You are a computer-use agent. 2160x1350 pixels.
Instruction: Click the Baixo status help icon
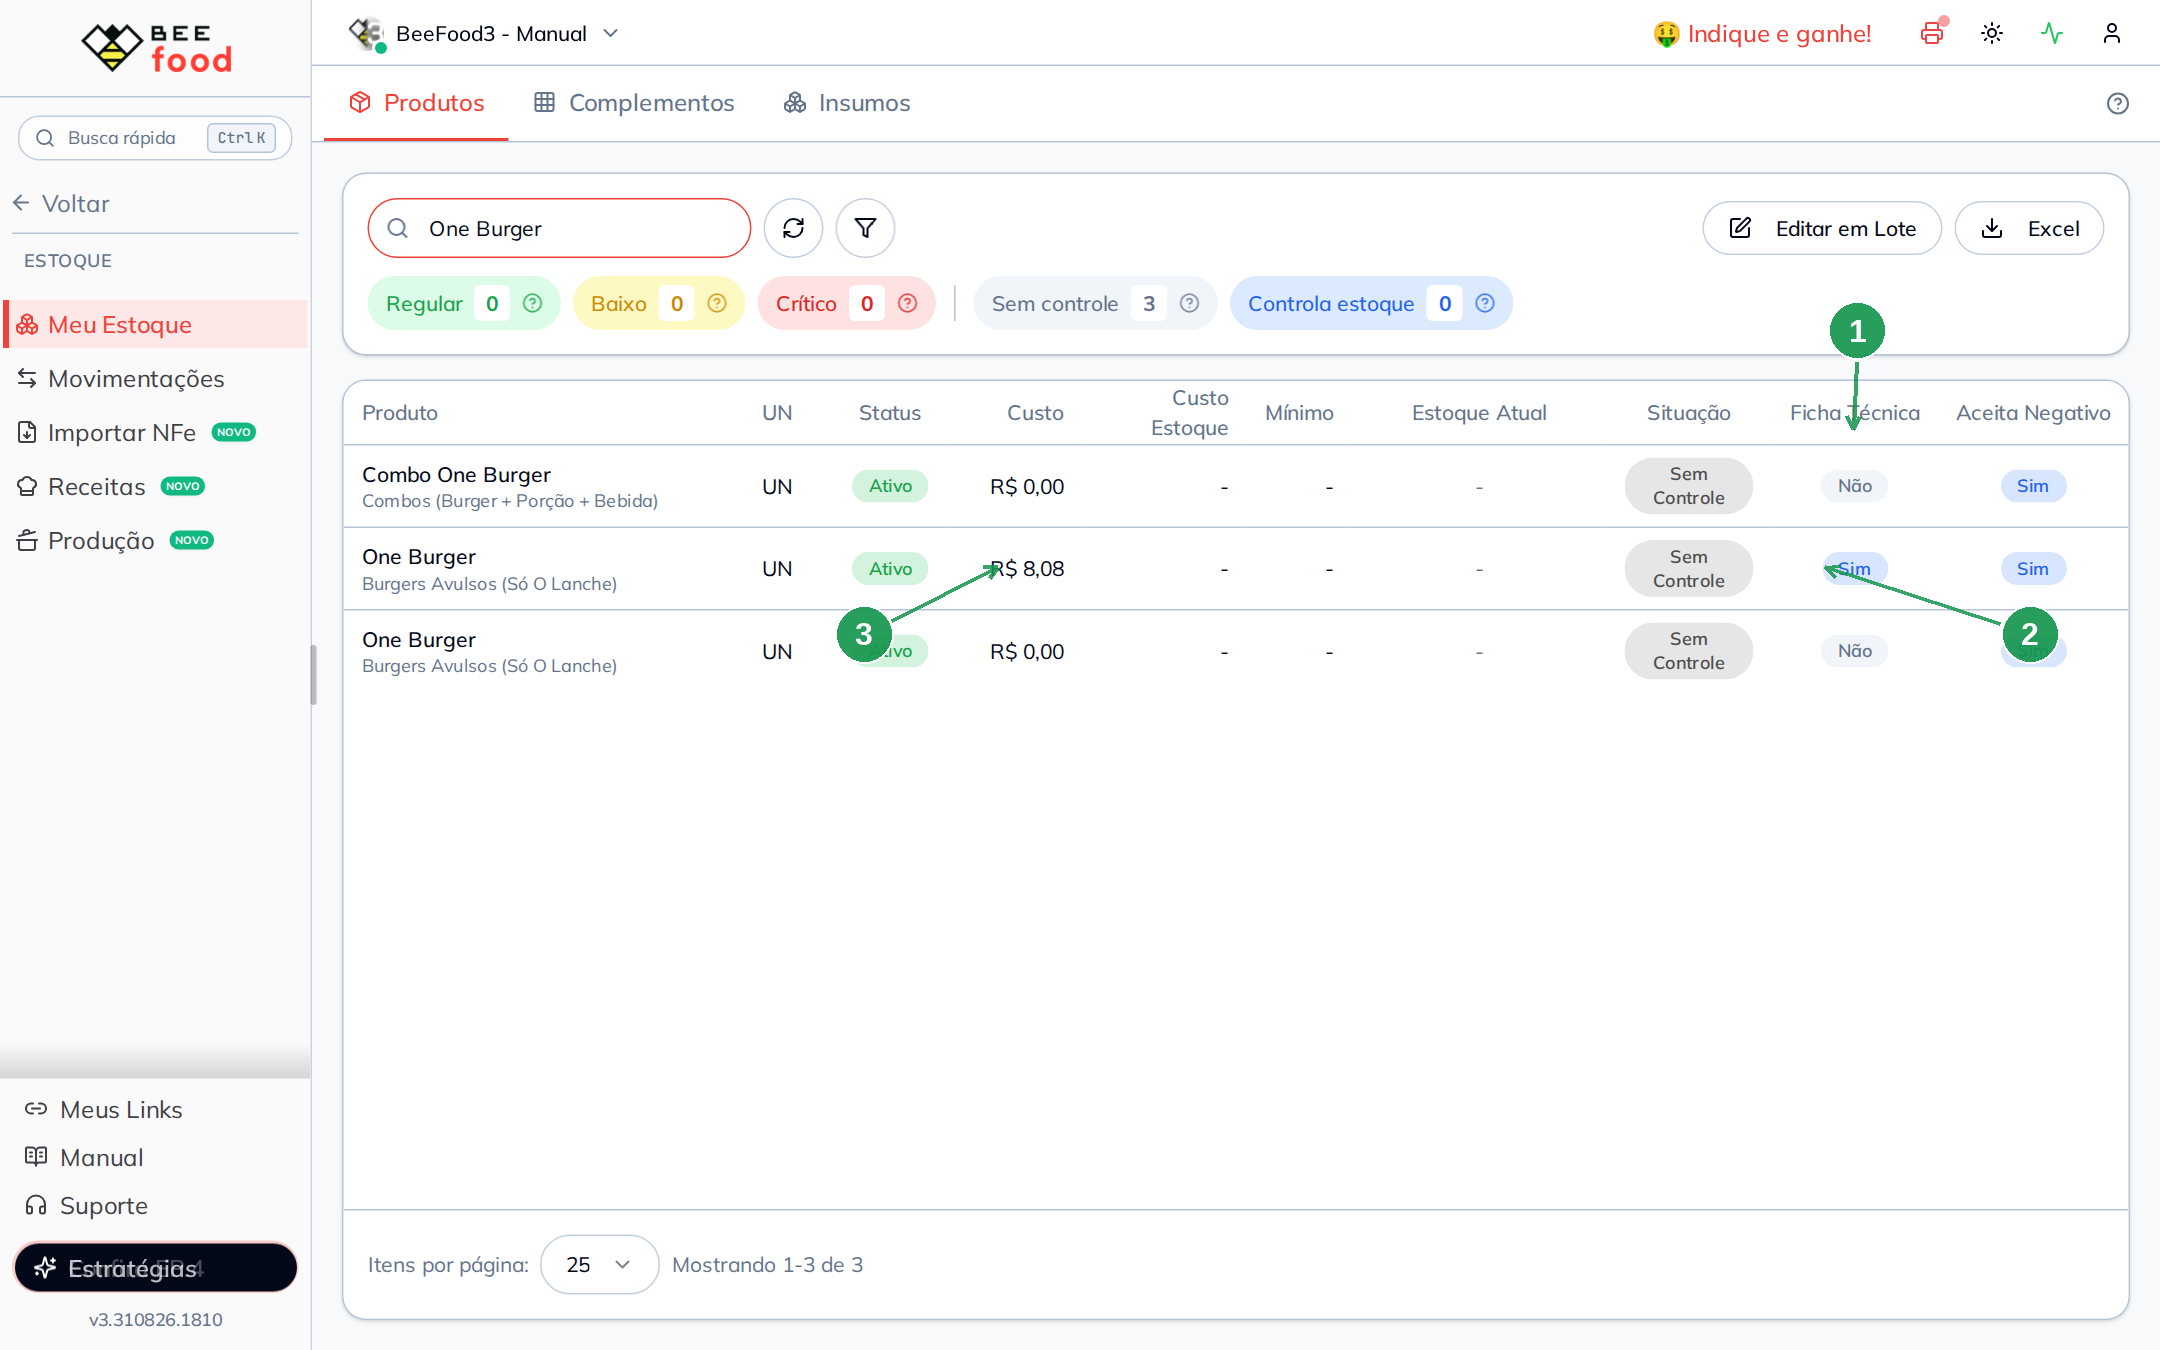click(x=717, y=303)
